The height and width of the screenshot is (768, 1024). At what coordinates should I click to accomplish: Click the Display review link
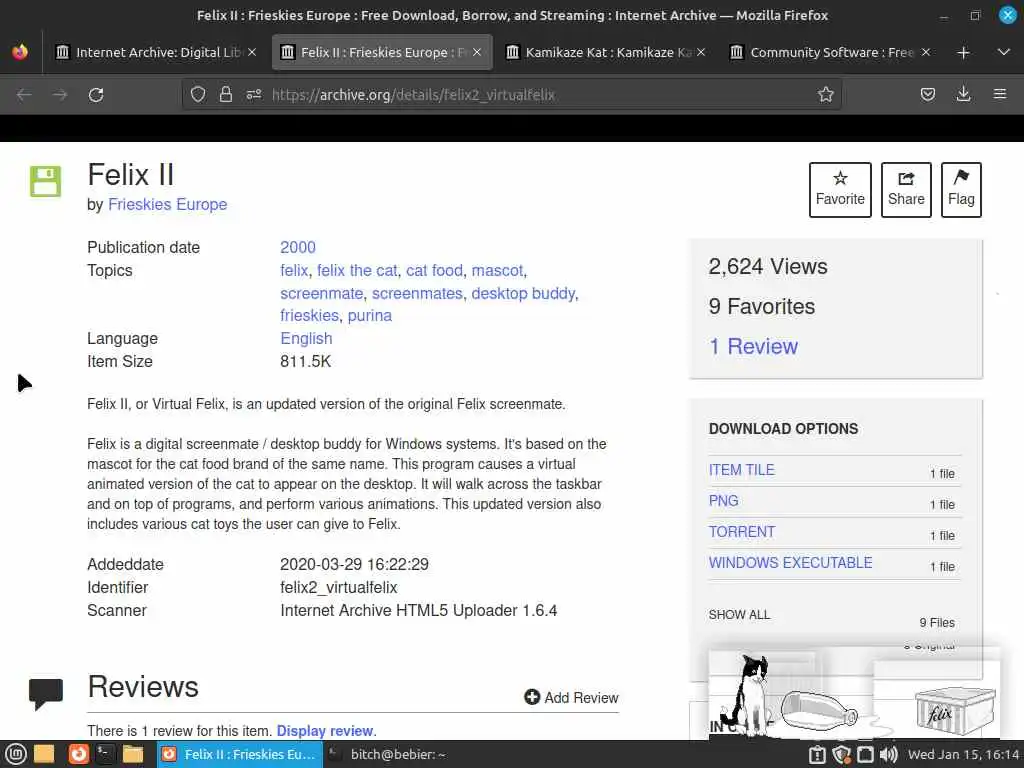click(325, 731)
